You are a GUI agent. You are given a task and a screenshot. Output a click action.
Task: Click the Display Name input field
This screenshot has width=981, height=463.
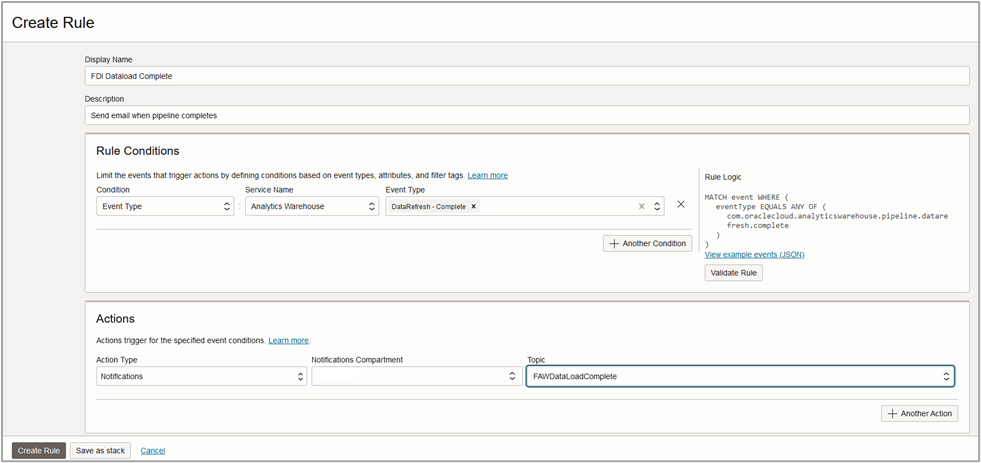coord(527,76)
